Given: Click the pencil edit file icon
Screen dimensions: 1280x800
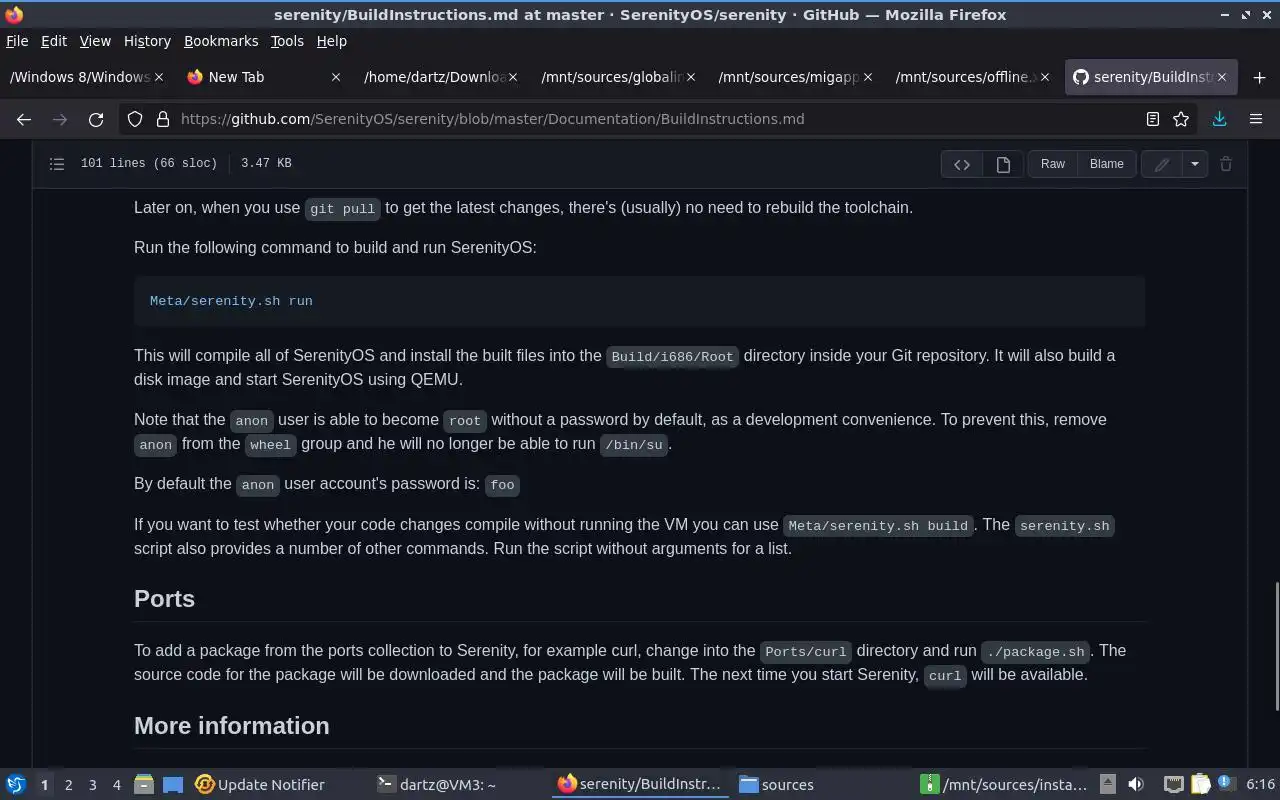Looking at the screenshot, I should pyautogui.click(x=1162, y=164).
